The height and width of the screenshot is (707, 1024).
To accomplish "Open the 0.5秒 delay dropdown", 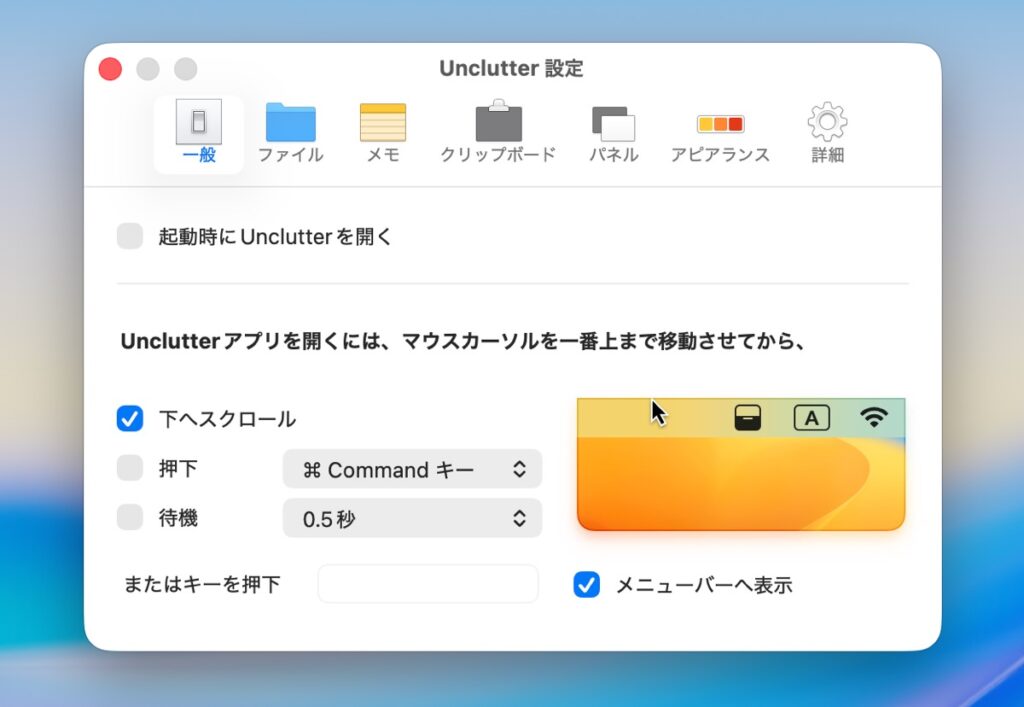I will click(412, 518).
